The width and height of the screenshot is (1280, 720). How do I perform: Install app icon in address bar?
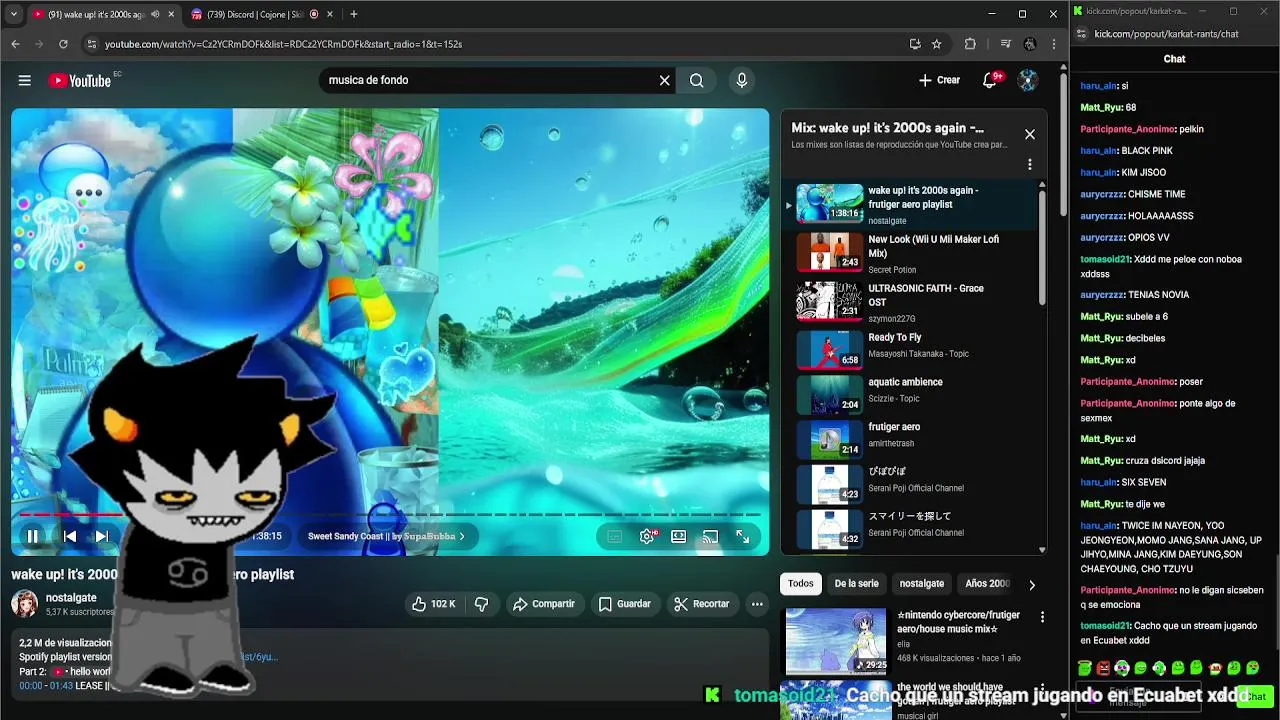(x=914, y=44)
